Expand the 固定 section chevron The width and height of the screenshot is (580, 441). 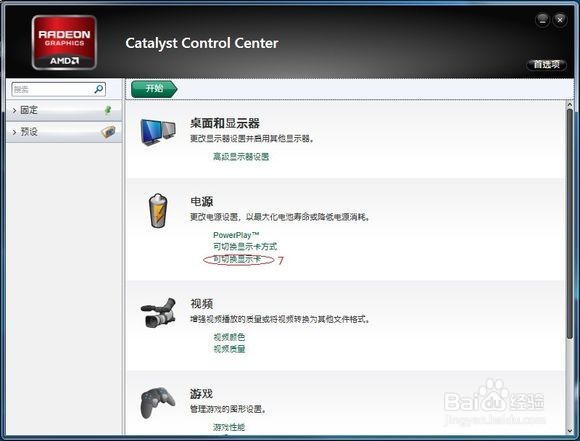tap(14, 110)
